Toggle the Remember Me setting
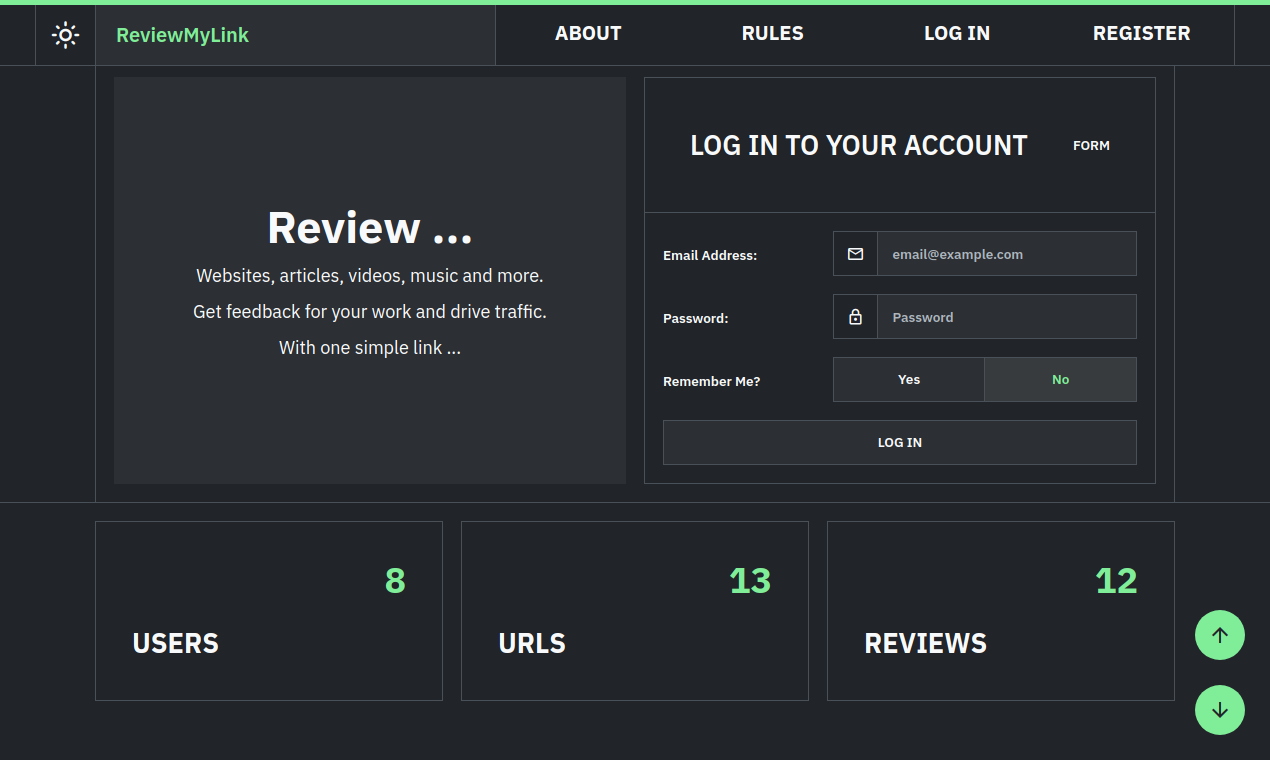1270x760 pixels. tap(908, 379)
